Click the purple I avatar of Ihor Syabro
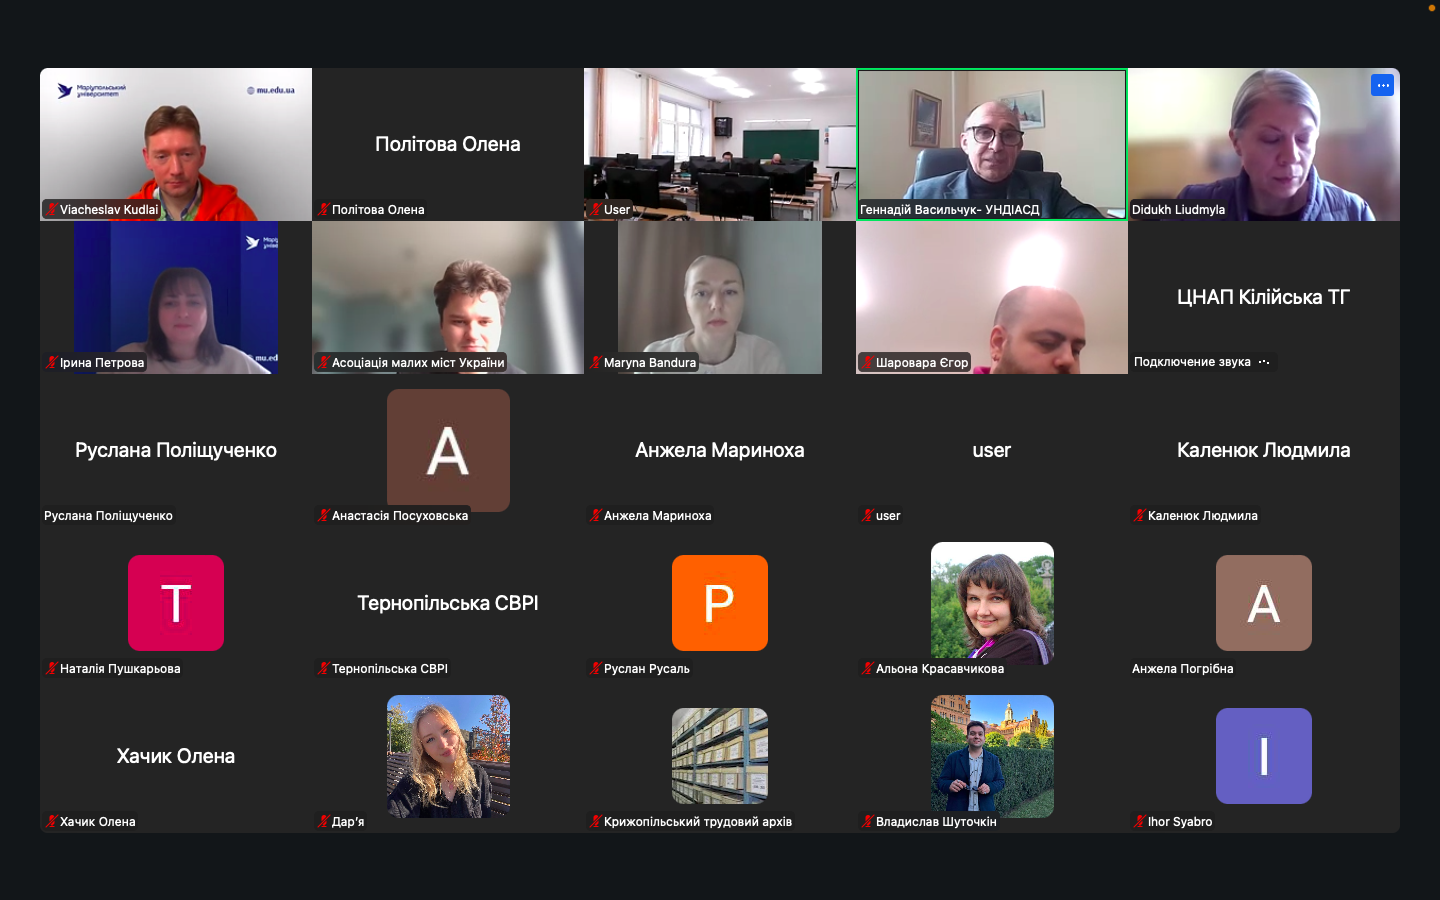 (x=1264, y=756)
